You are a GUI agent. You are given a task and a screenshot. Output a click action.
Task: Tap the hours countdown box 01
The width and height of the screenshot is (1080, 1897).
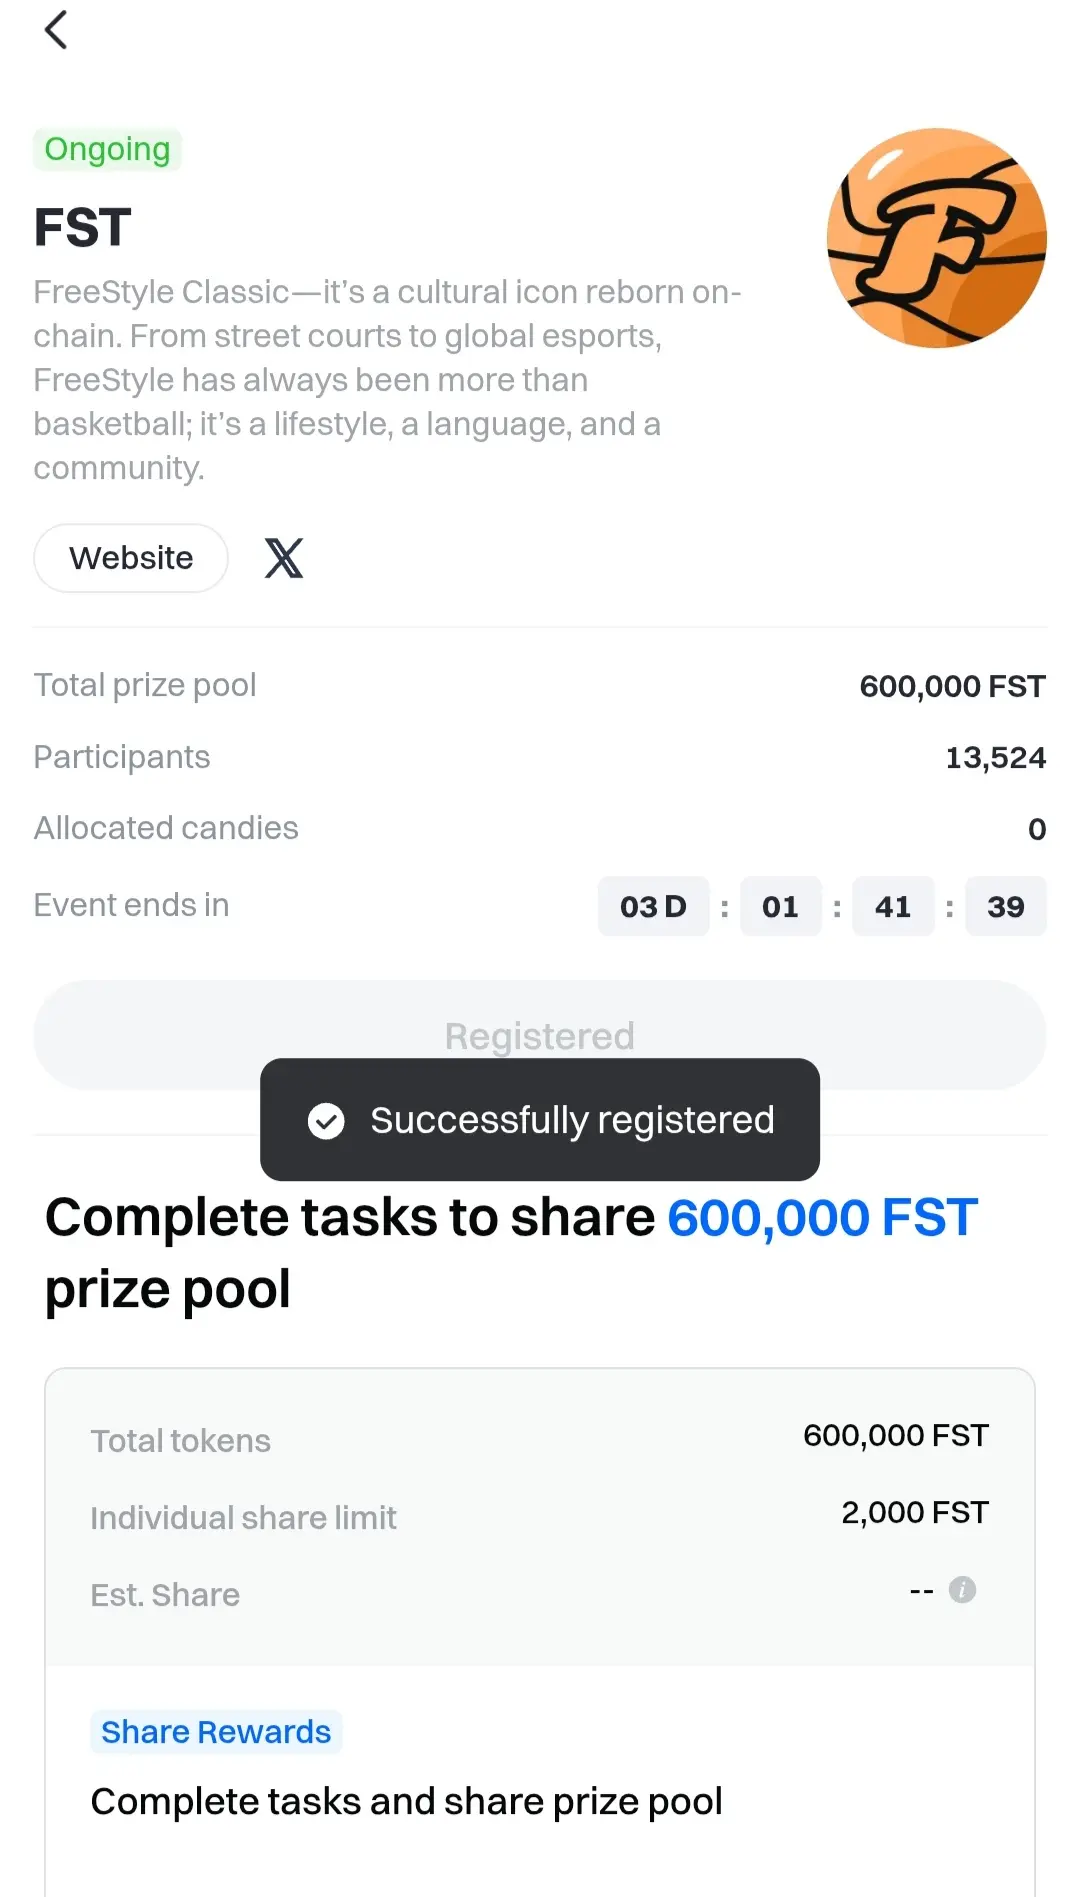point(781,906)
